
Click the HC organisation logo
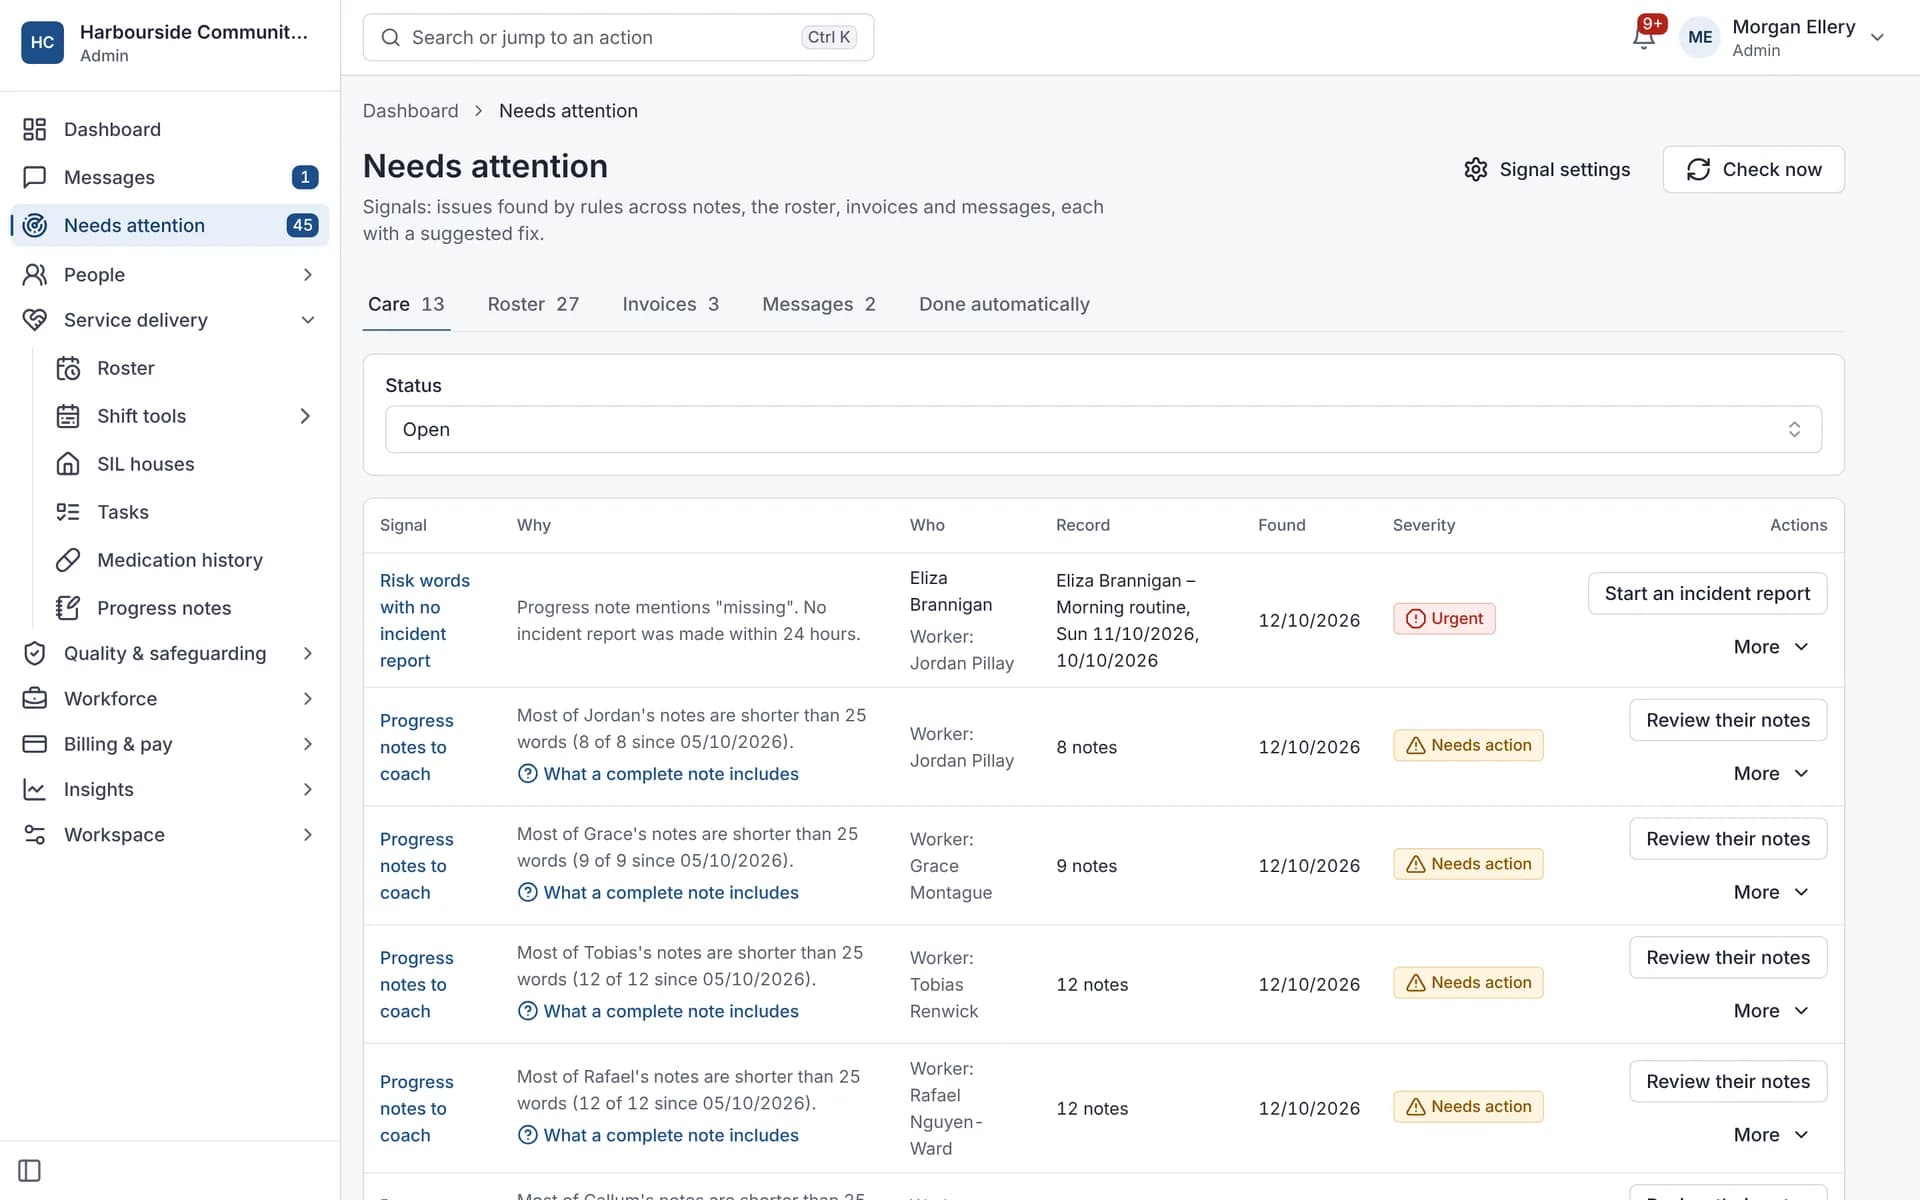pos(42,42)
